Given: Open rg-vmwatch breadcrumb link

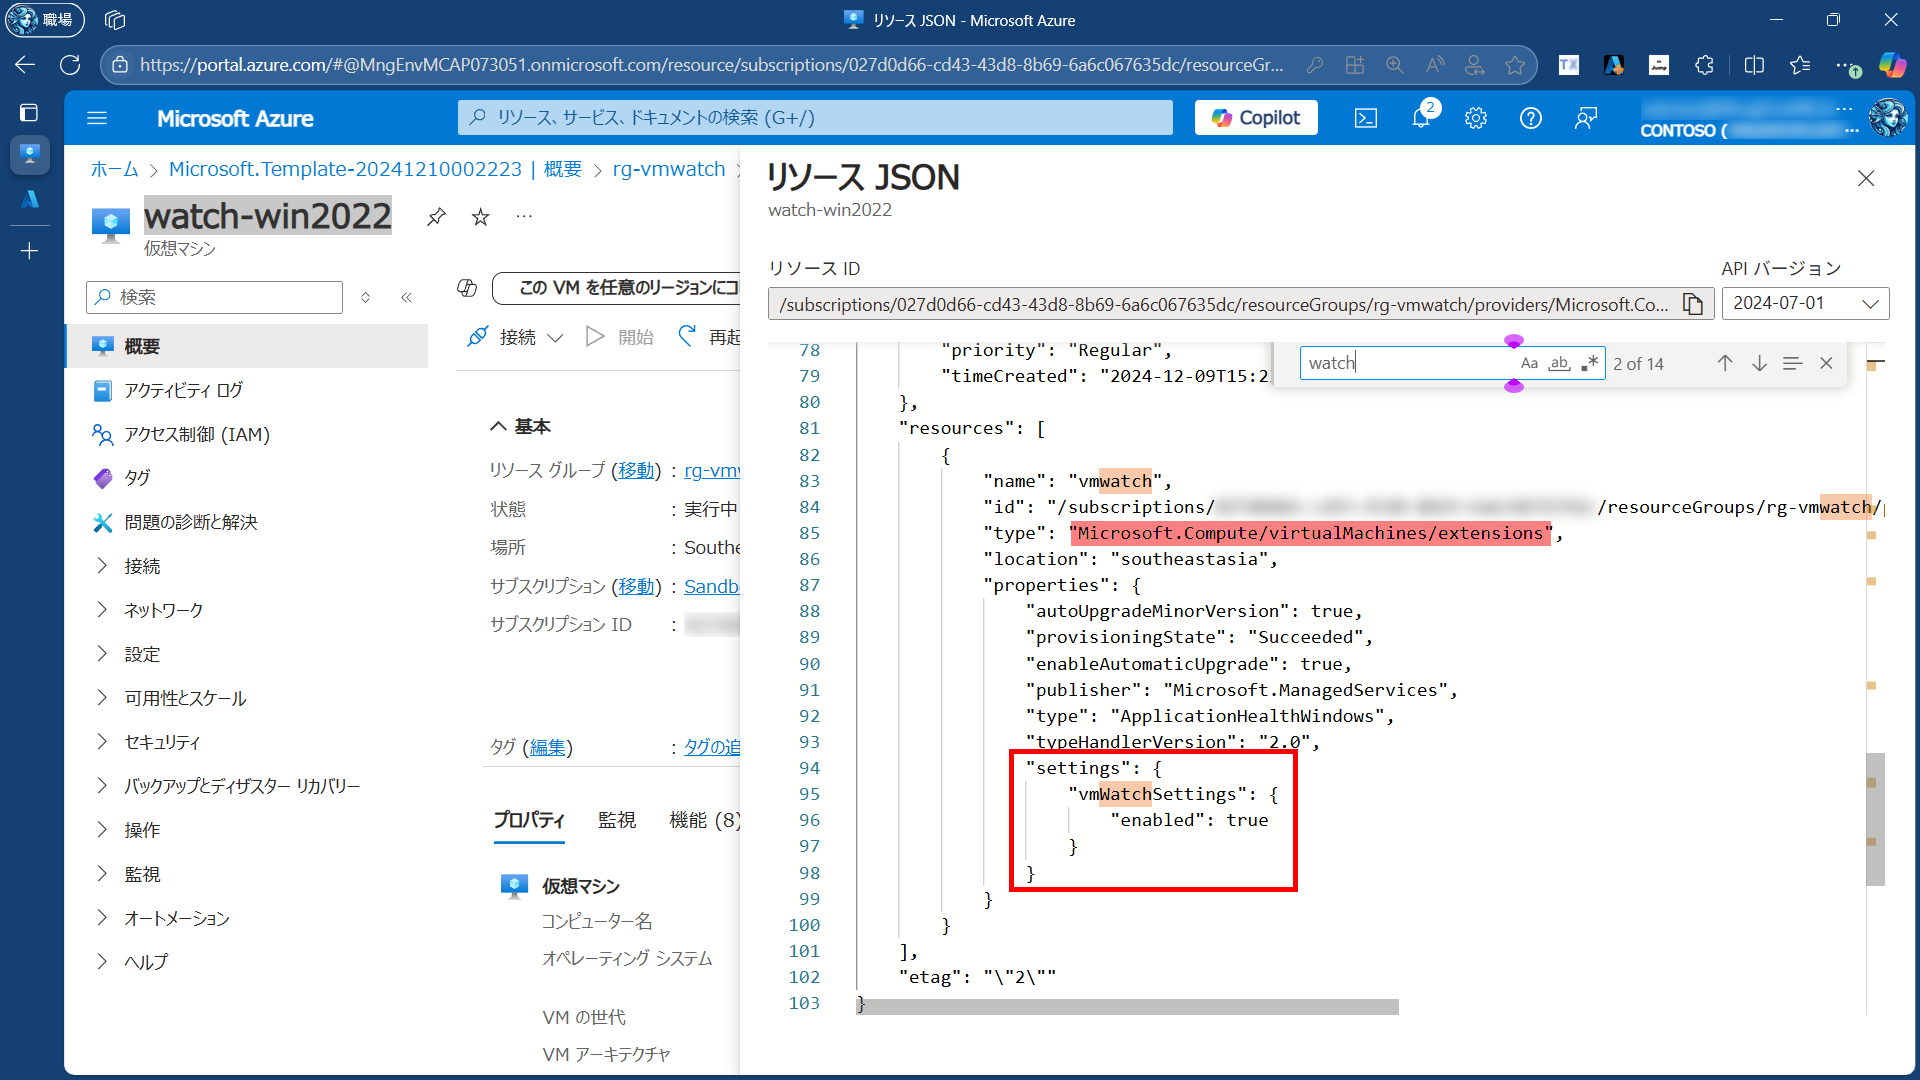Looking at the screenshot, I should pos(668,169).
